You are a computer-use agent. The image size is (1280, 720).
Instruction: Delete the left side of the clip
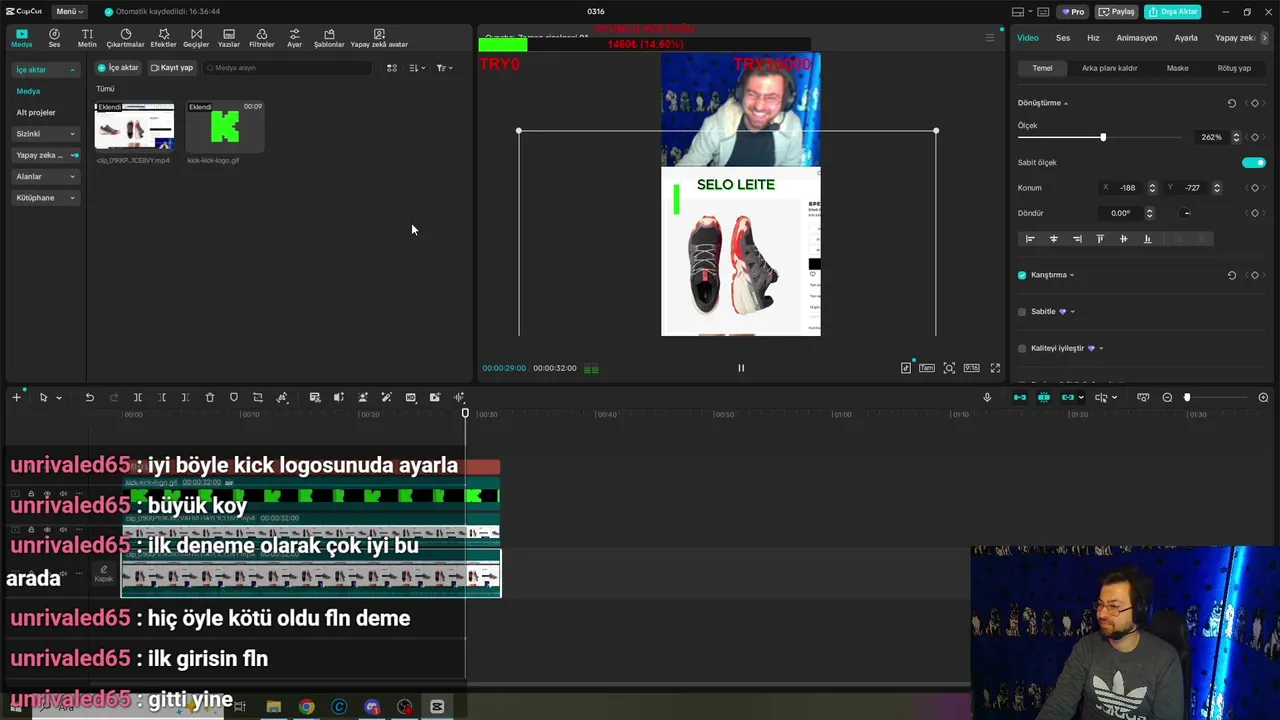(x=162, y=397)
